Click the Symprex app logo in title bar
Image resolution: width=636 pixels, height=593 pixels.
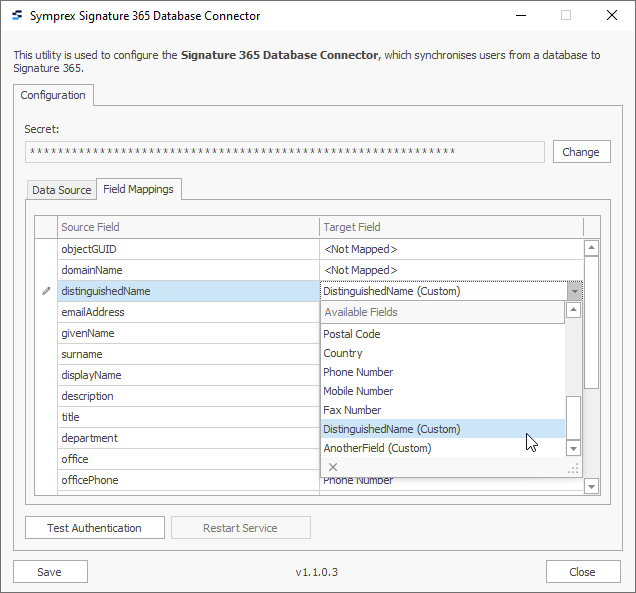(x=17, y=15)
